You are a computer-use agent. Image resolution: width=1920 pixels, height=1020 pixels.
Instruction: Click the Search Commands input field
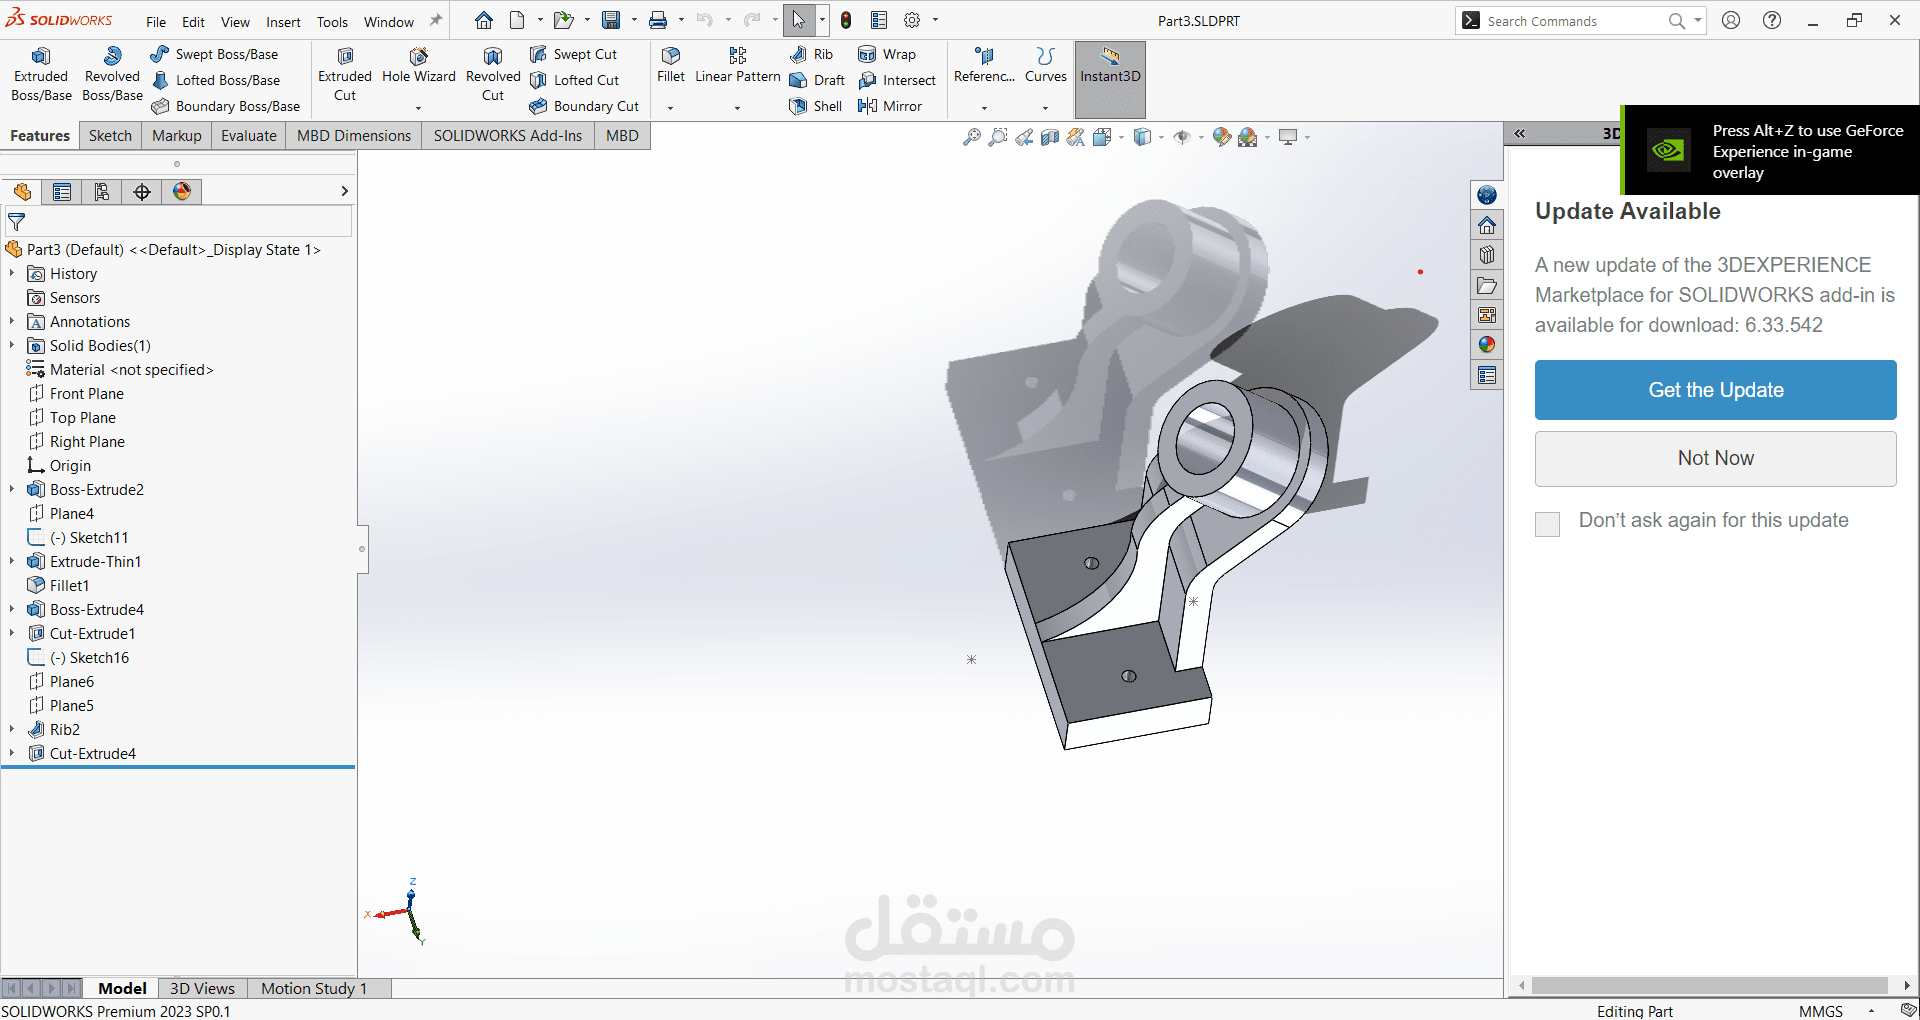pyautogui.click(x=1573, y=21)
